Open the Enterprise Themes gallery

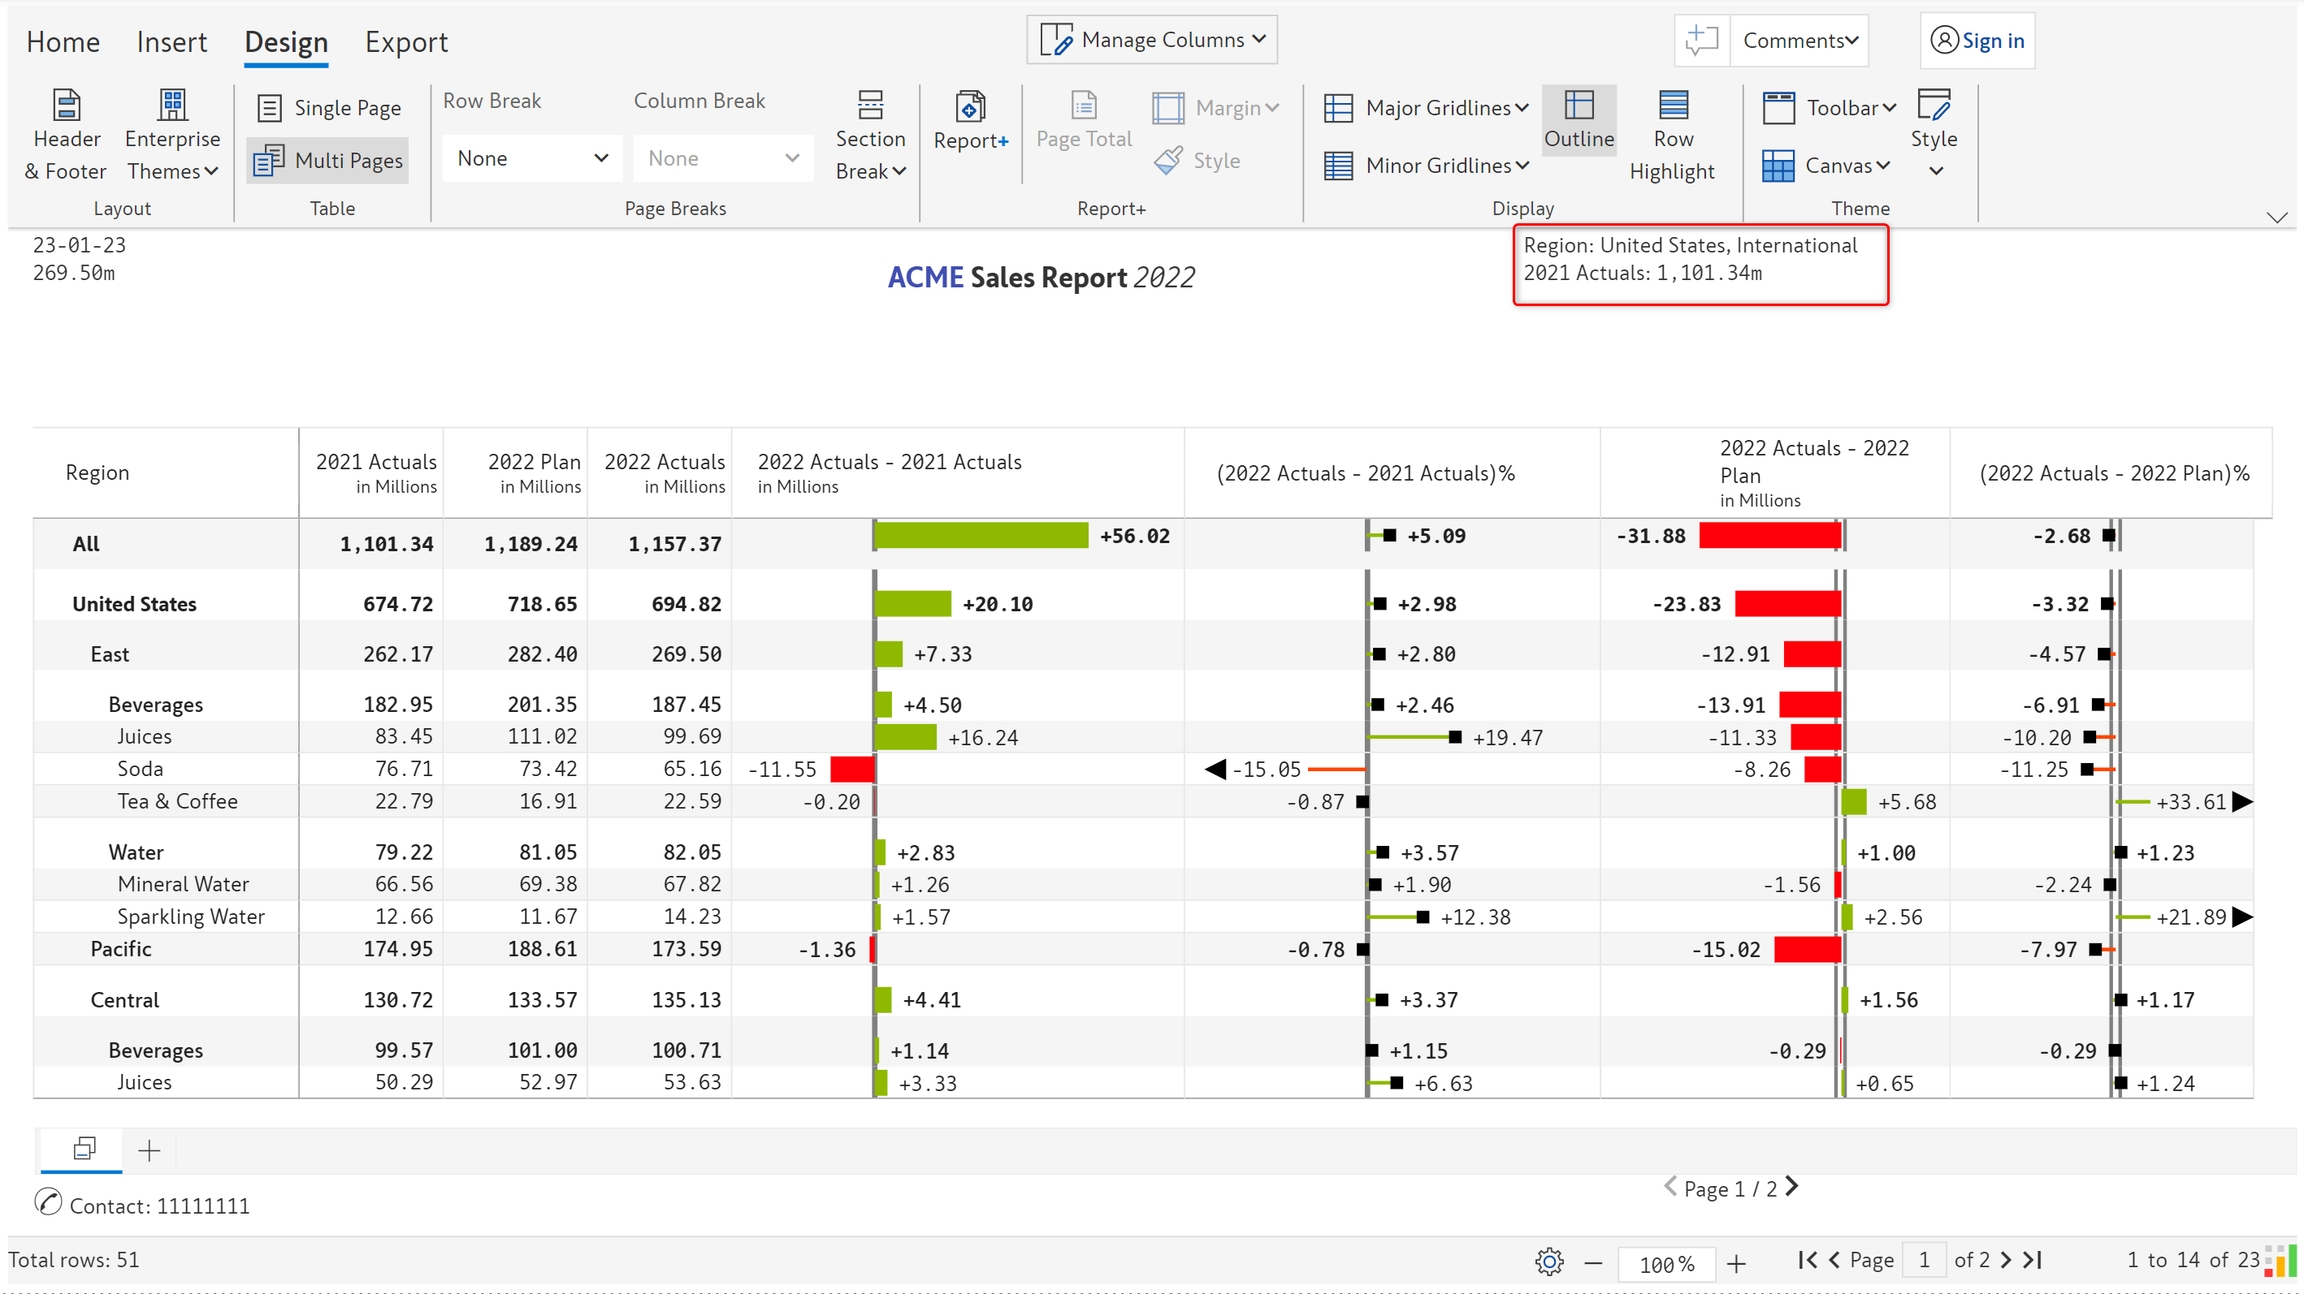172,137
